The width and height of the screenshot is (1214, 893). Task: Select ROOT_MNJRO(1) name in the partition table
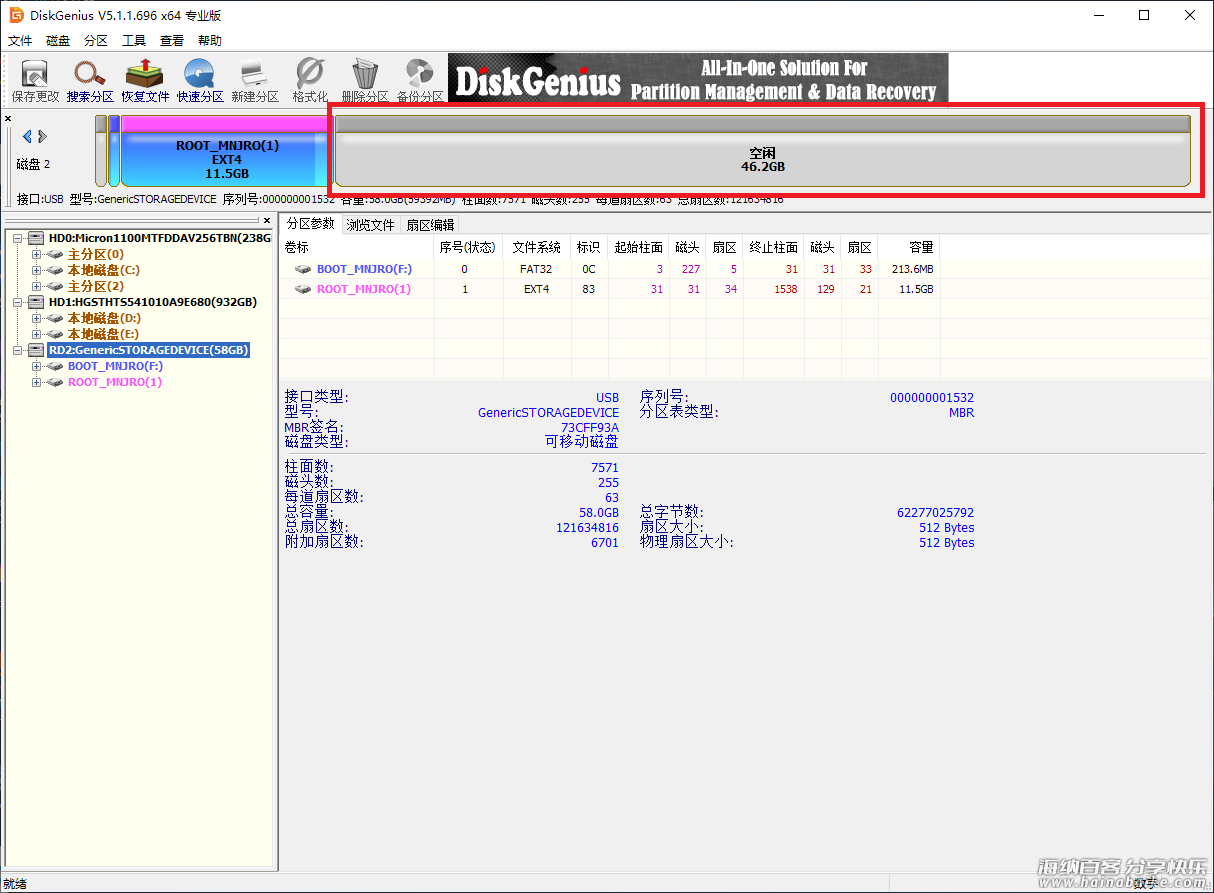[364, 289]
